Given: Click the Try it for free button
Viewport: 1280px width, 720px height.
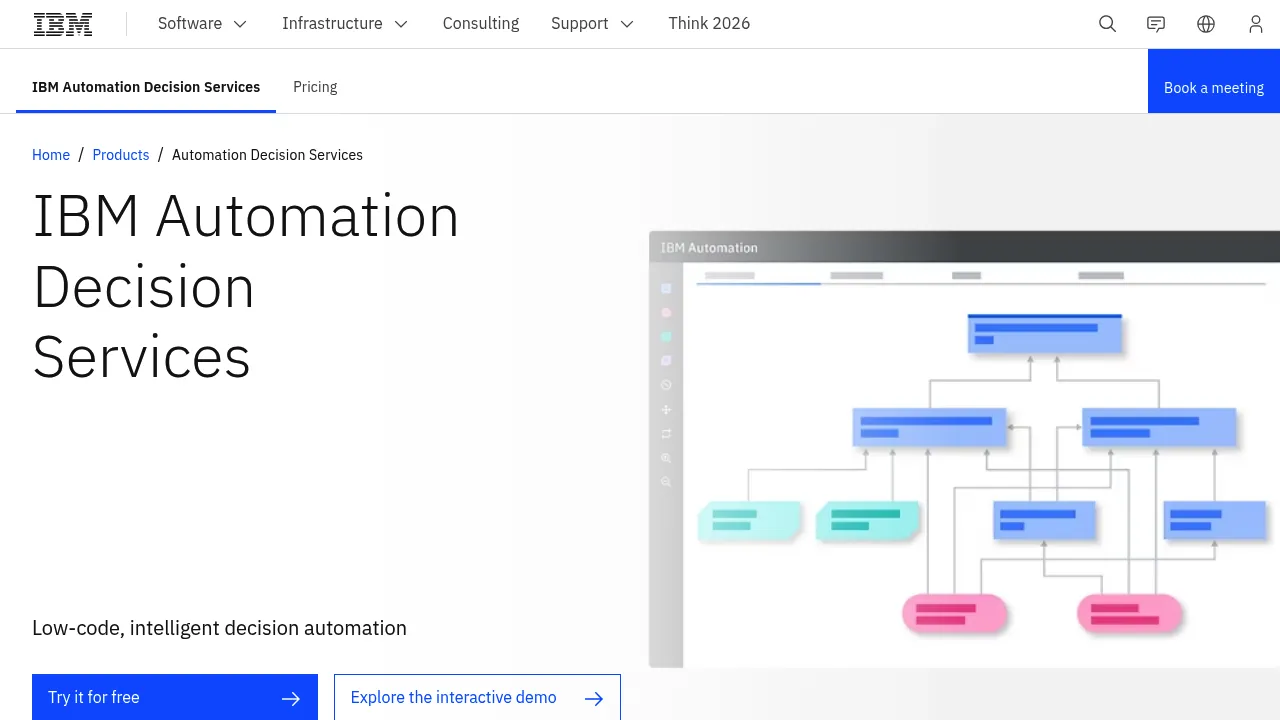Looking at the screenshot, I should [175, 697].
